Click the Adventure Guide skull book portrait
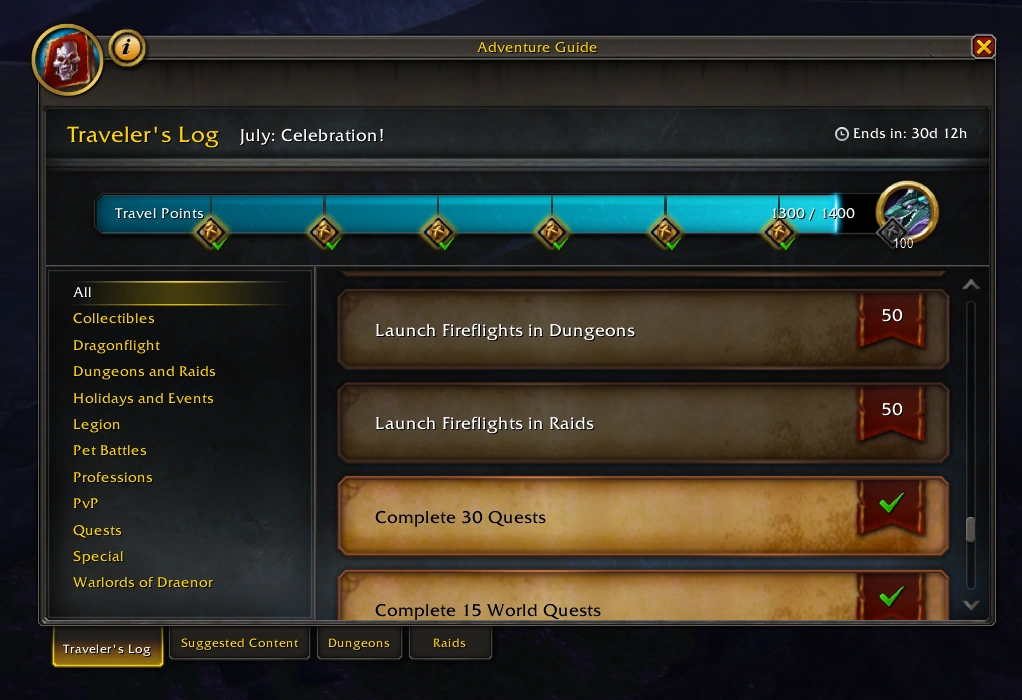Image resolution: width=1022 pixels, height=700 pixels. (67, 60)
